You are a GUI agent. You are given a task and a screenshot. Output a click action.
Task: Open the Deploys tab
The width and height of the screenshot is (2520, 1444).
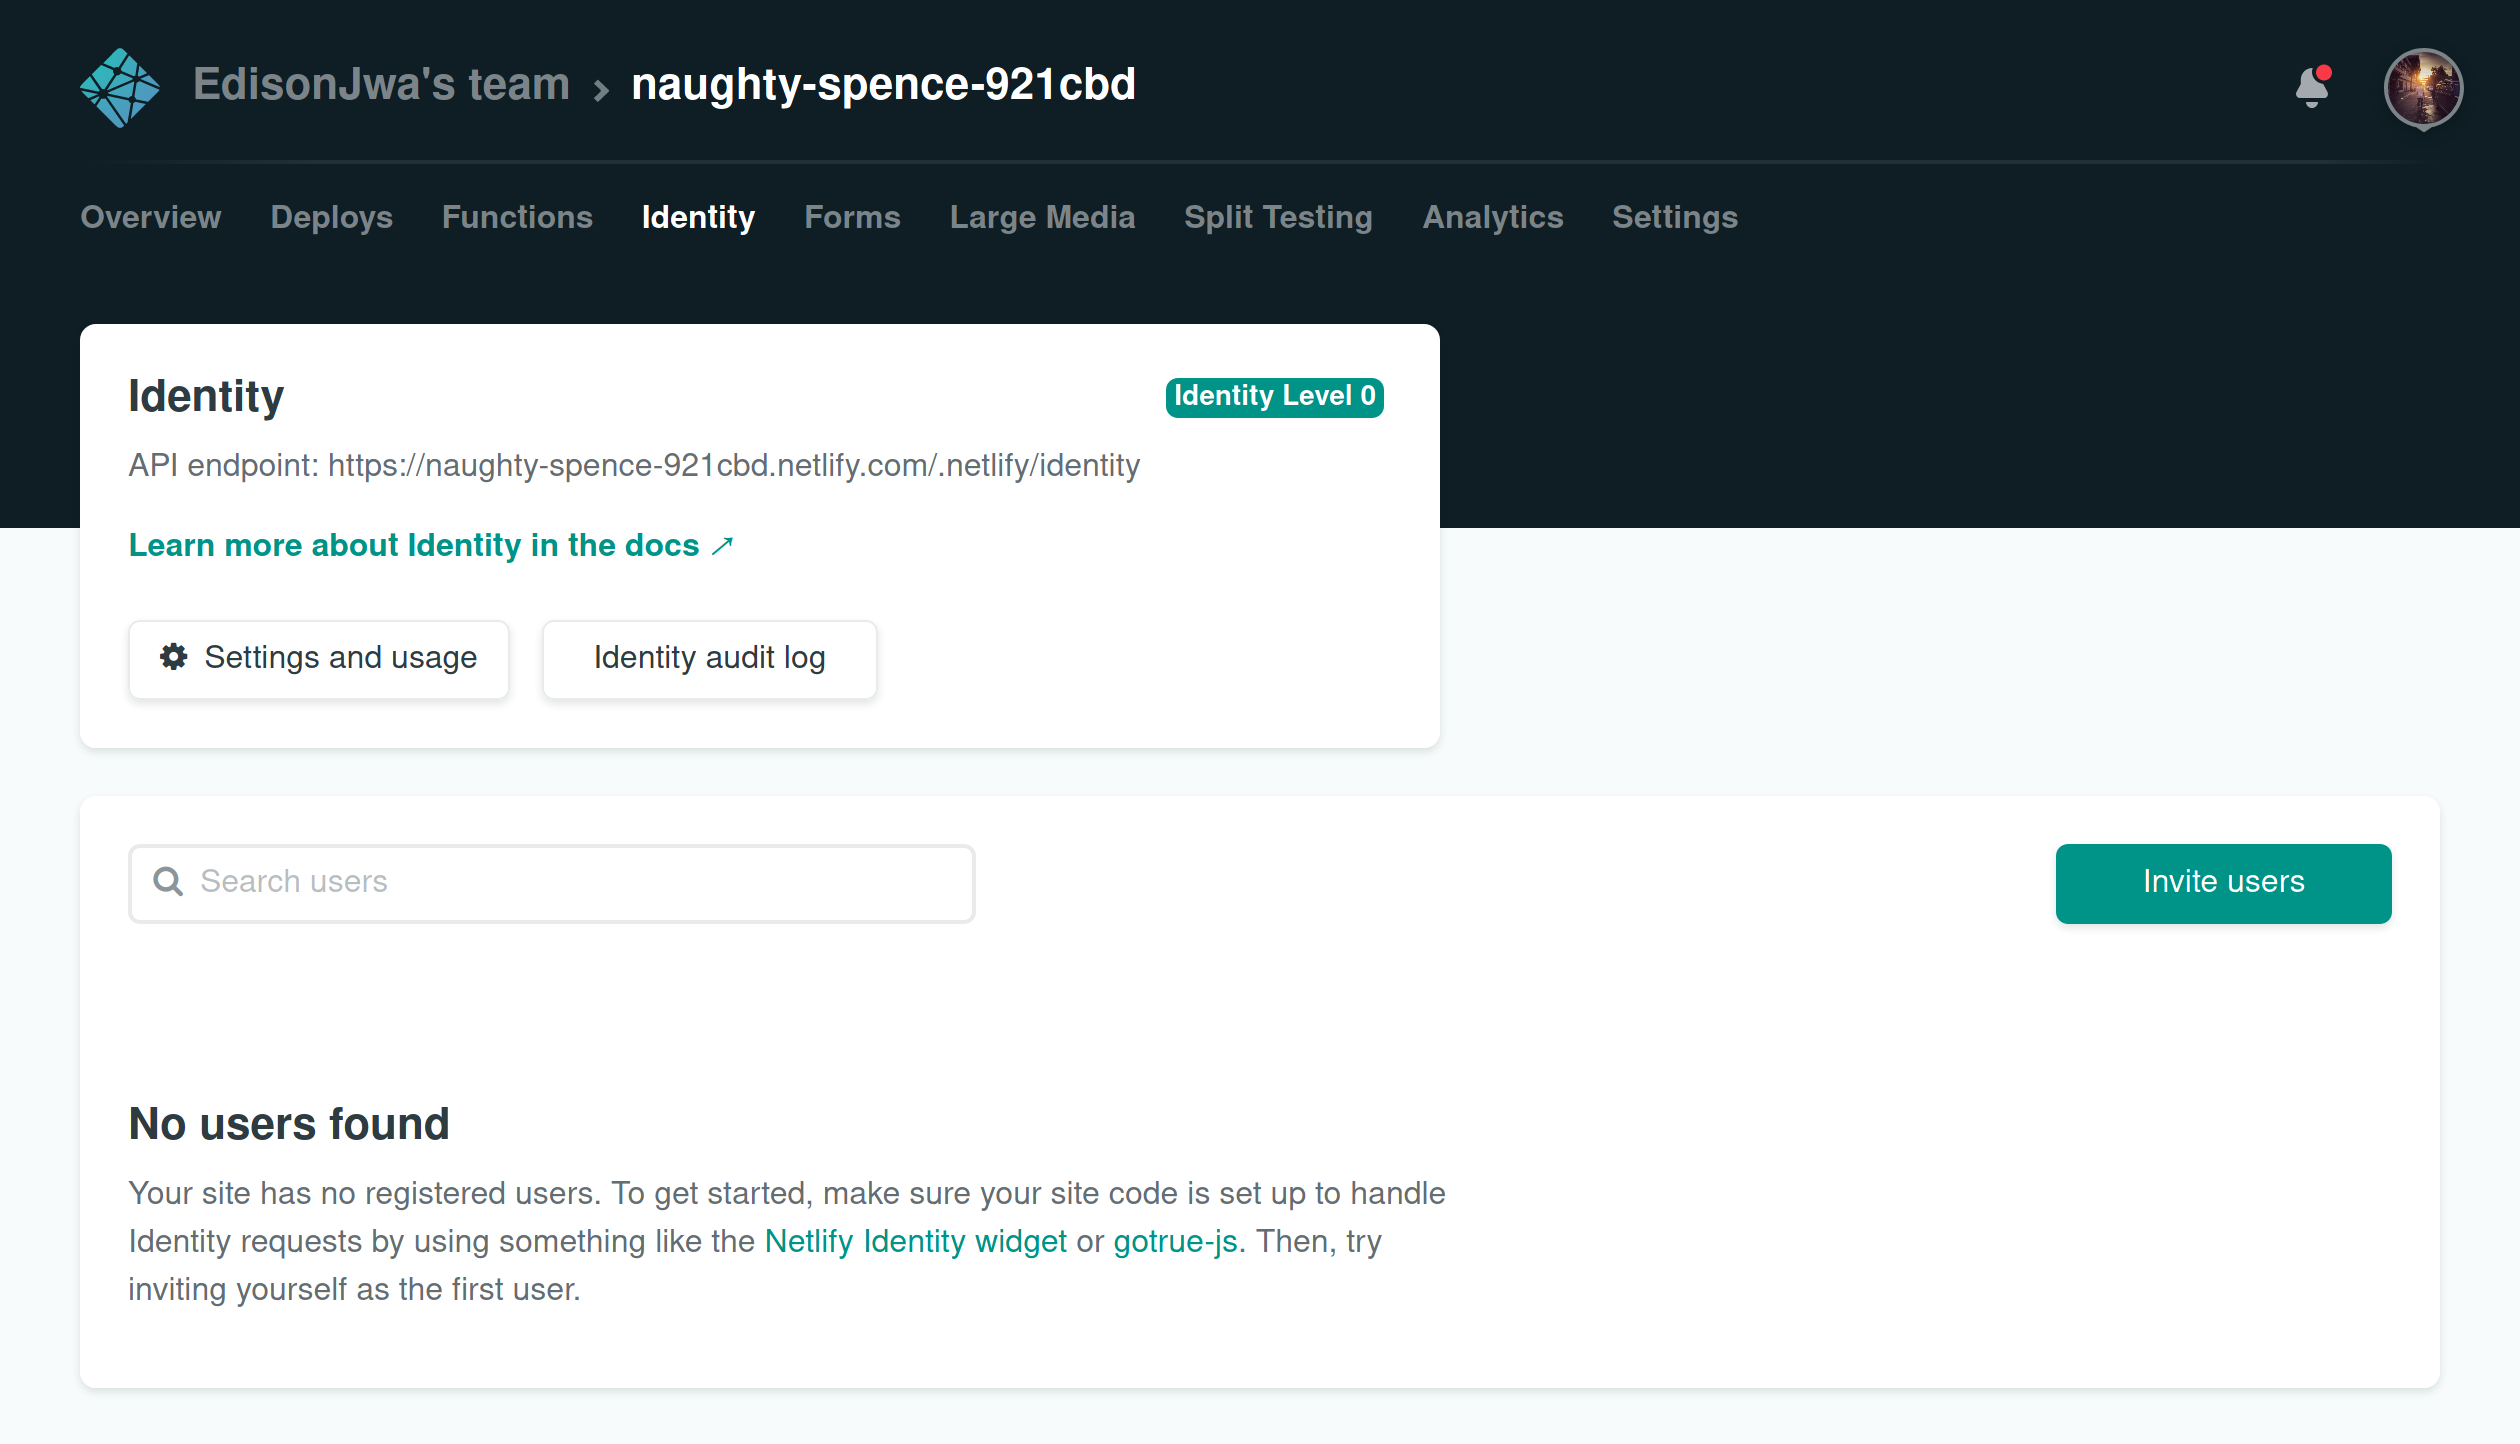pos(331,217)
